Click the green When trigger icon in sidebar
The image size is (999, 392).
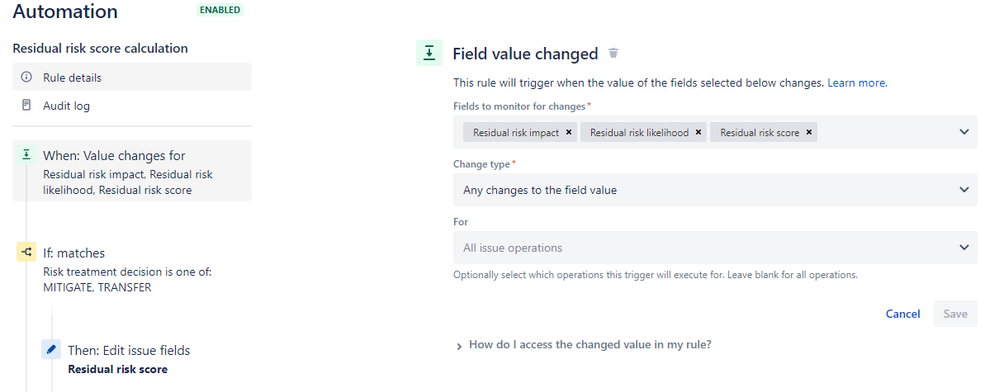(x=26, y=154)
